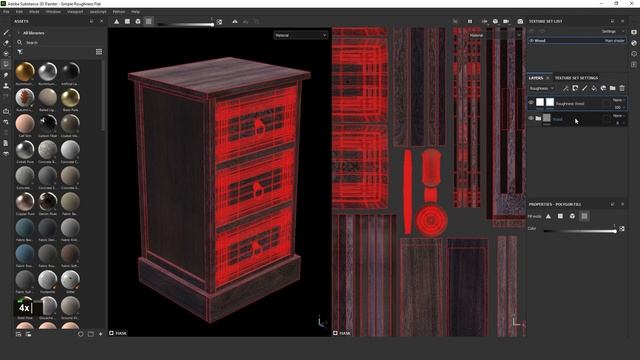
Task: Toggle visibility of Roughness Wood layer
Action: [x=531, y=103]
